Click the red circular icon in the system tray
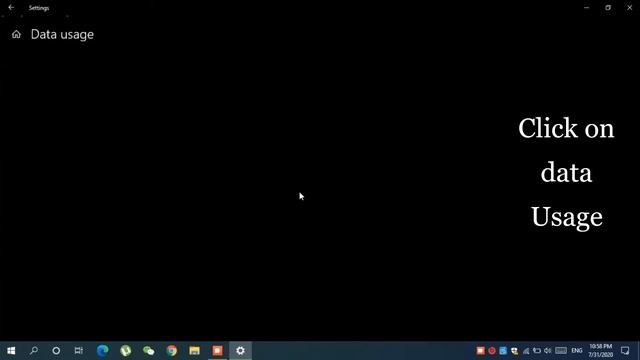 [492, 351]
